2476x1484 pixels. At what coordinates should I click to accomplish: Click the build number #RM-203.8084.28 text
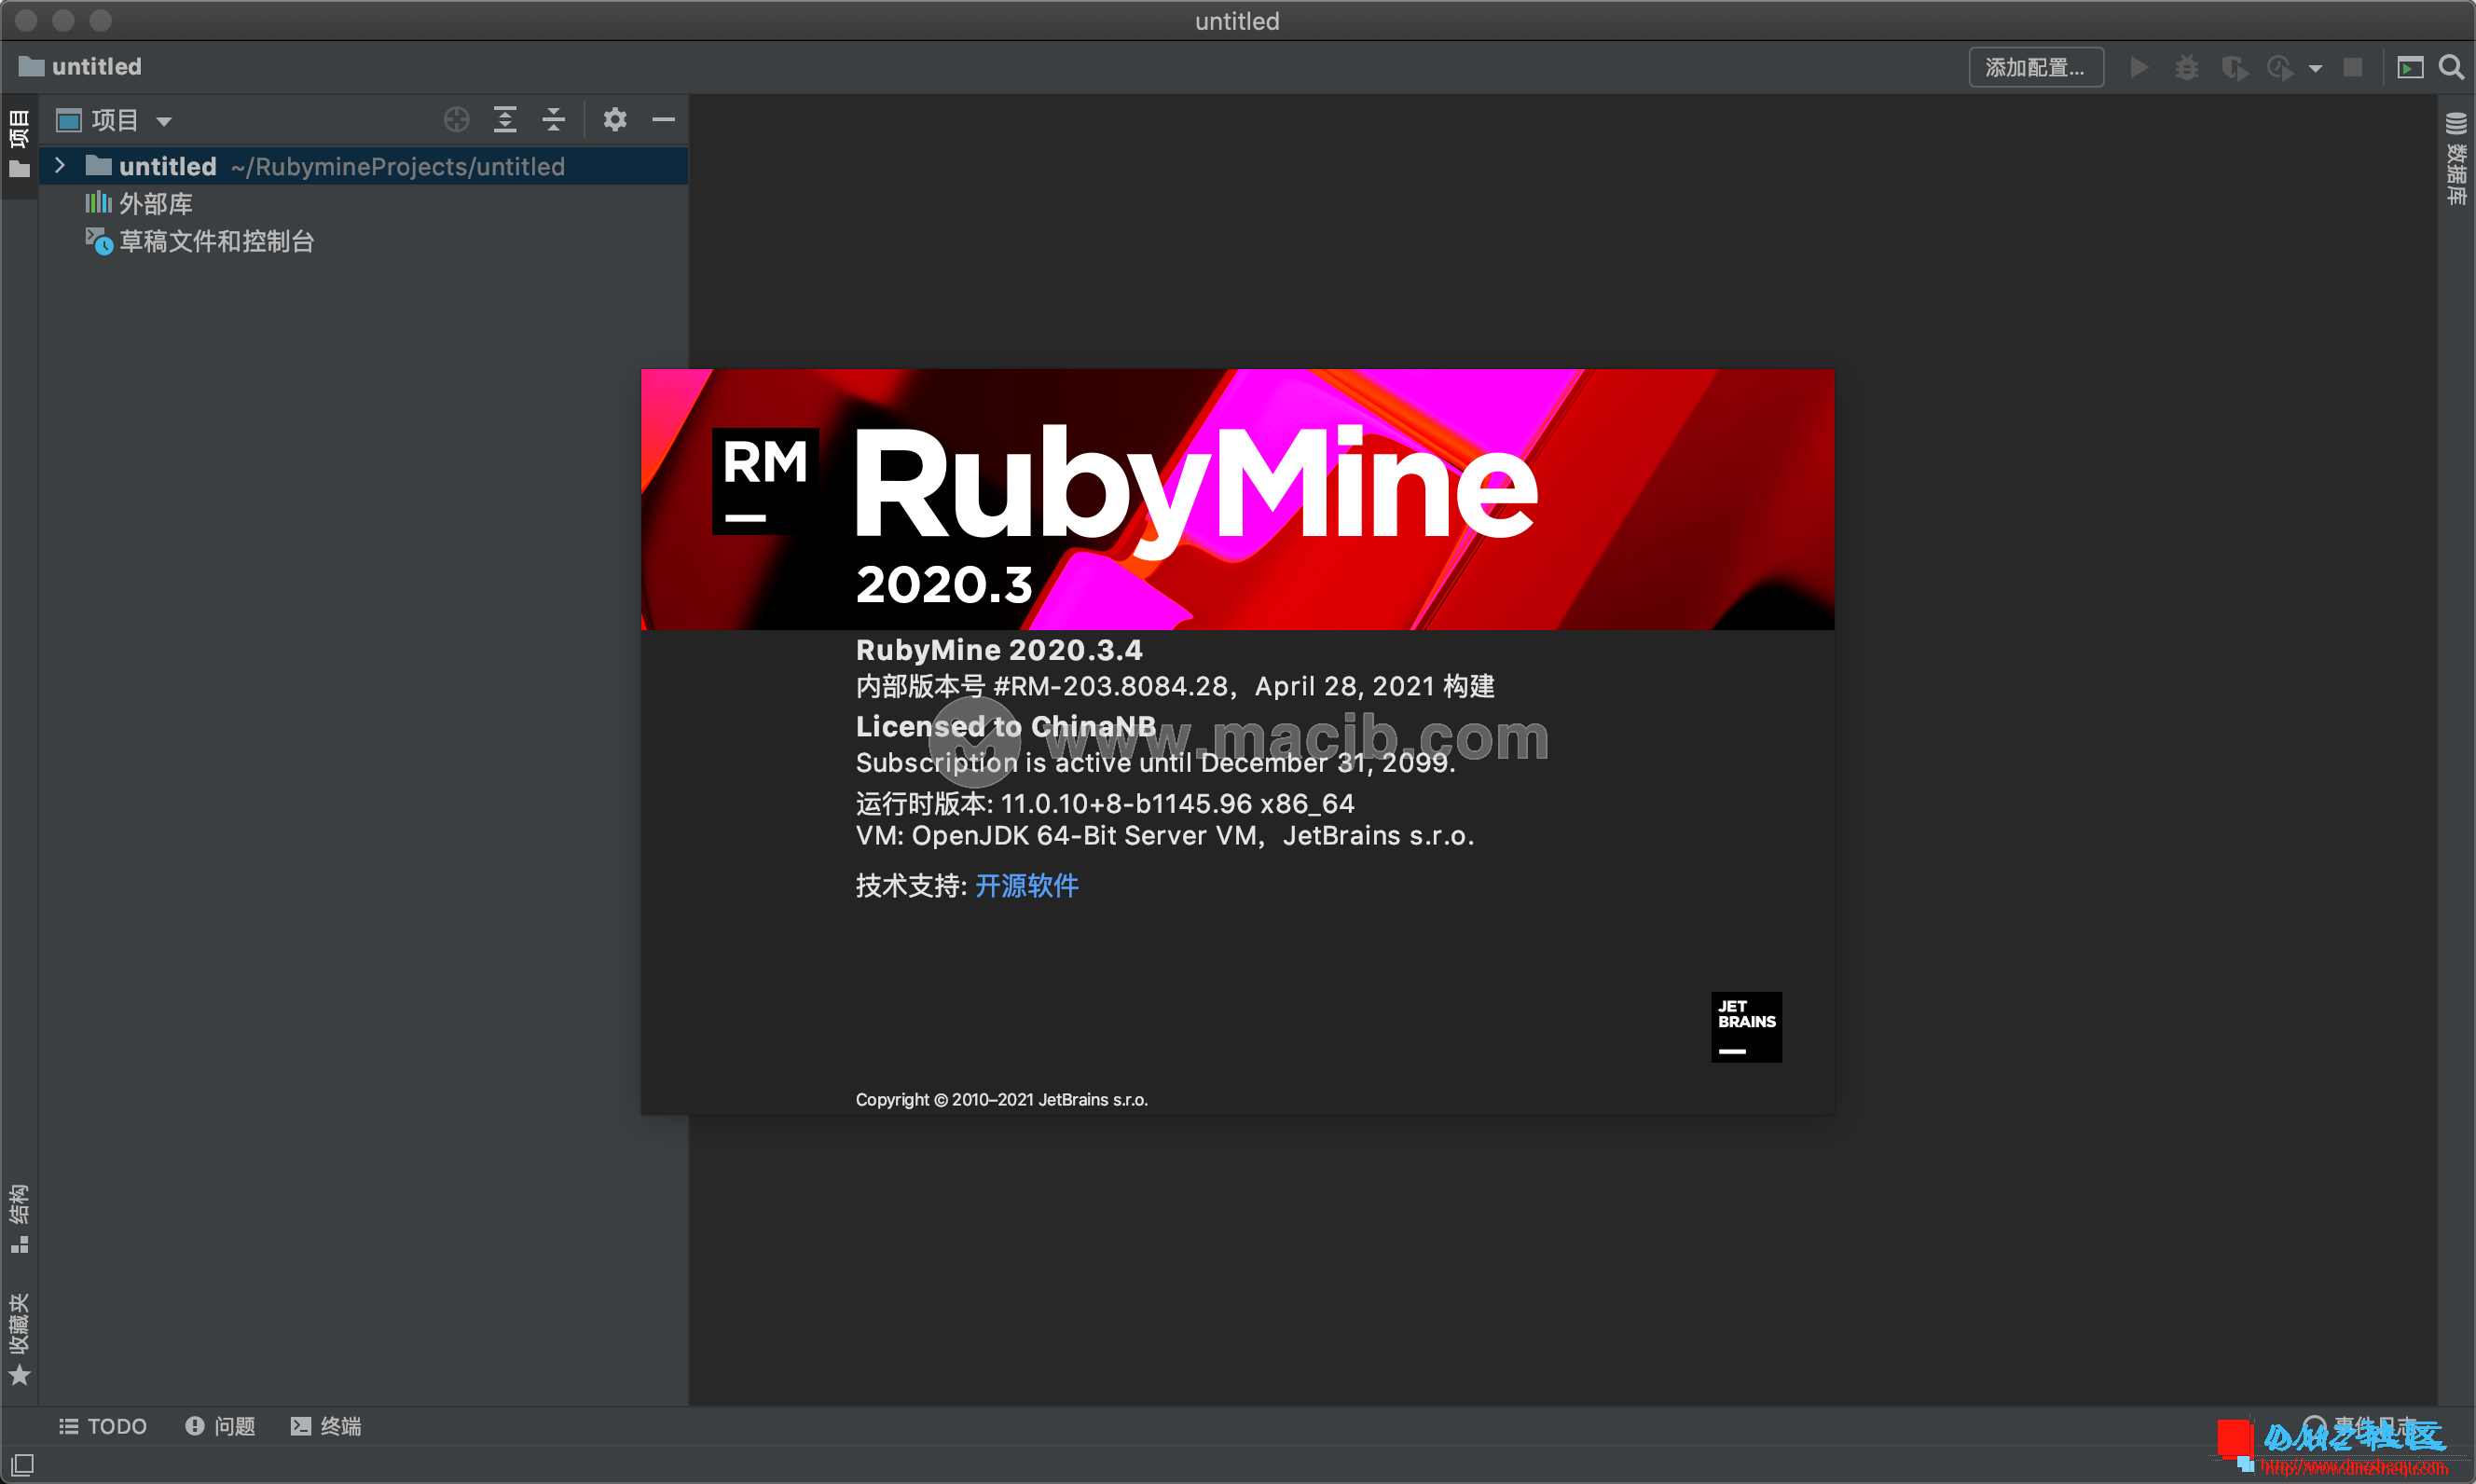1111,686
